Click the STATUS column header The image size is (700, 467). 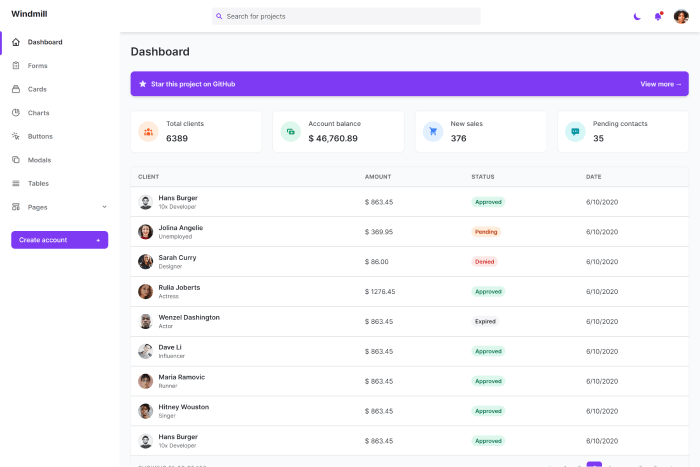pyautogui.click(x=483, y=177)
